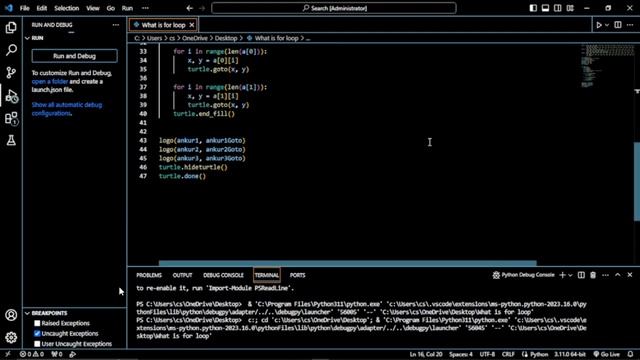Open terminal panel more actions ellipsis
640x360 pixels.
(x=605, y=275)
